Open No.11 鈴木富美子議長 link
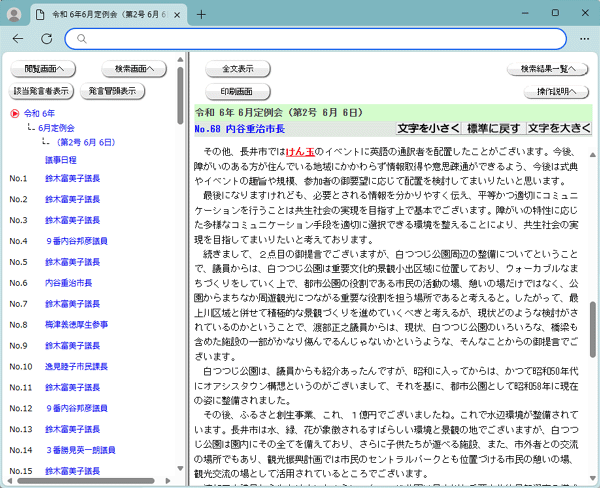600x488 pixels. tap(72, 387)
